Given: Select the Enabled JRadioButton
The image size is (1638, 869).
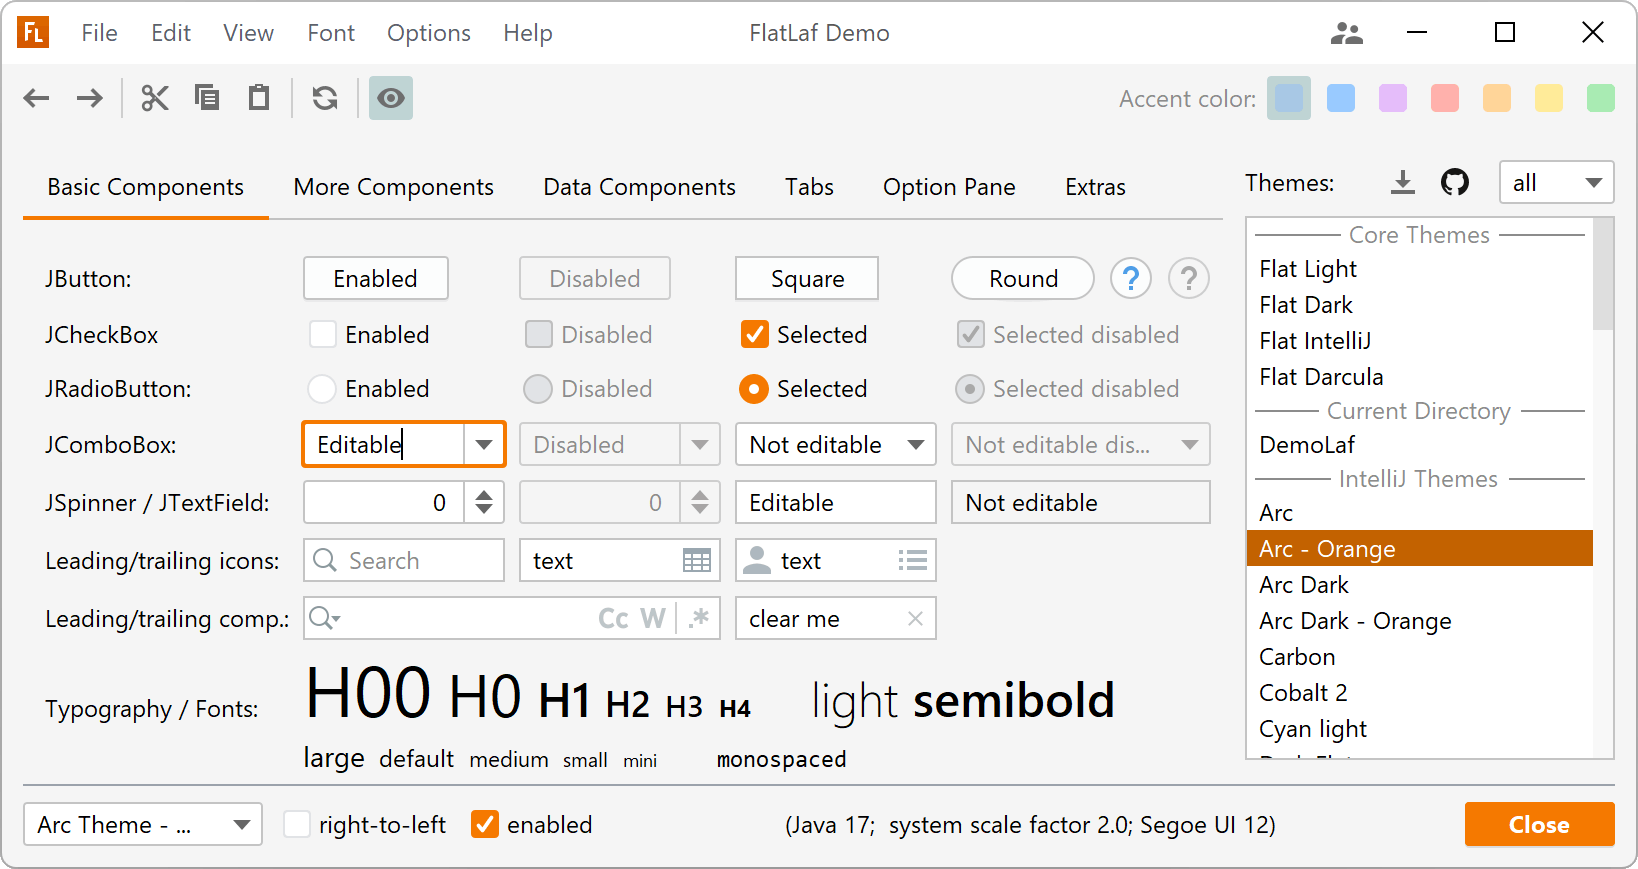Looking at the screenshot, I should (322, 388).
